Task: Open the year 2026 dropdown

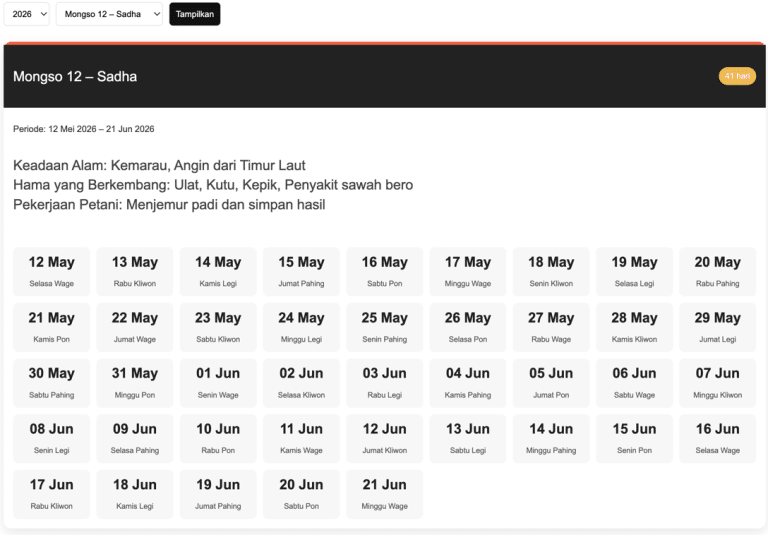Action: (x=27, y=15)
